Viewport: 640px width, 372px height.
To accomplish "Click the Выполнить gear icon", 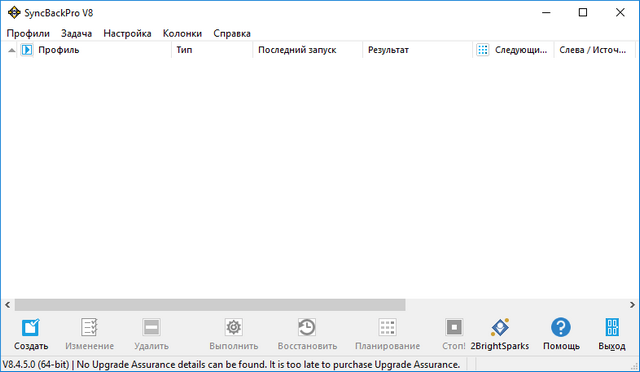I will click(233, 327).
